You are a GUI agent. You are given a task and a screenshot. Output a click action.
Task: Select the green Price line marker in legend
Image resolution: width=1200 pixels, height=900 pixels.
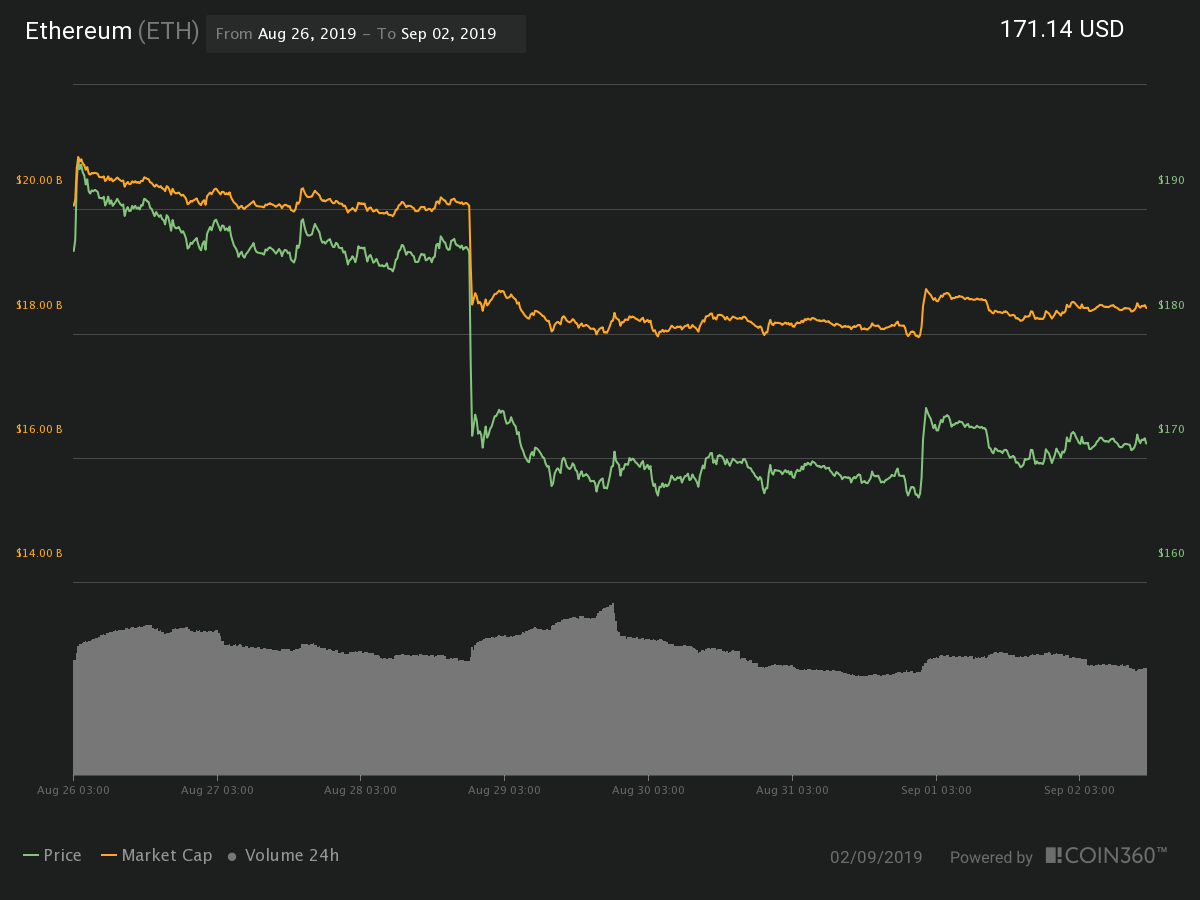[x=29, y=855]
